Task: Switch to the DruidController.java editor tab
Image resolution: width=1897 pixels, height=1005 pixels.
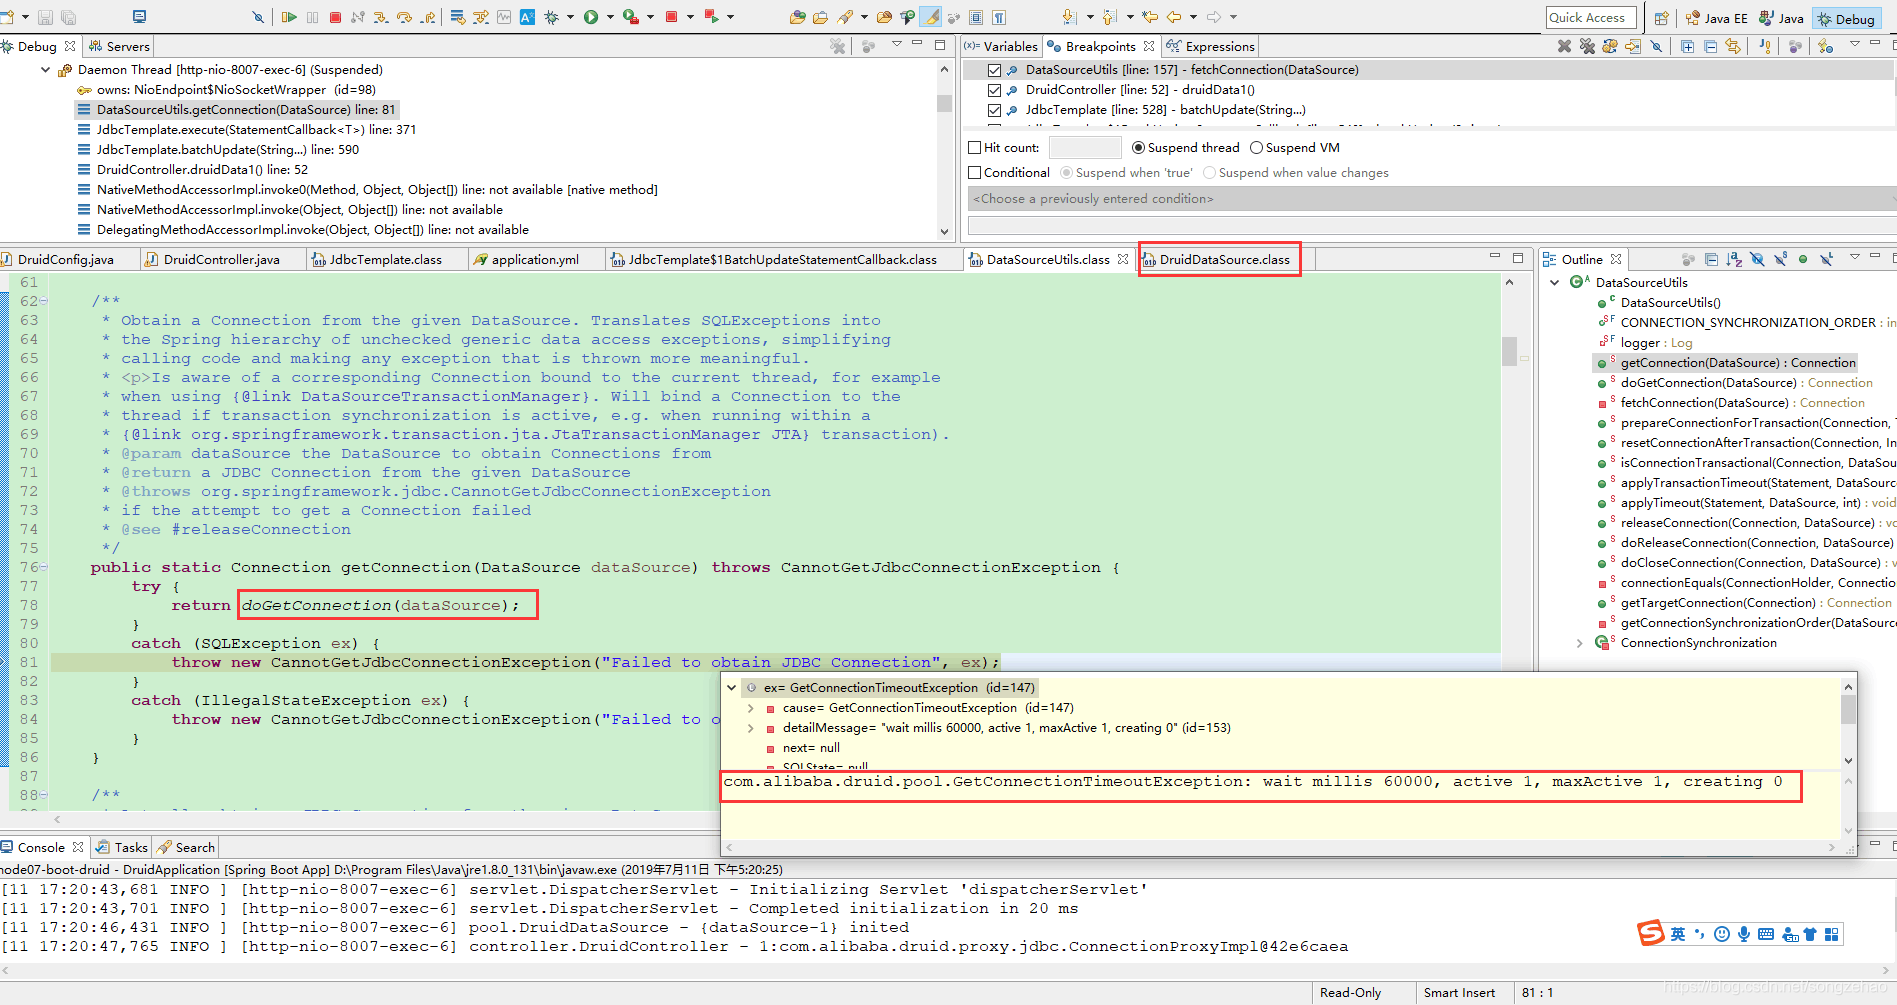Action: click(x=213, y=260)
